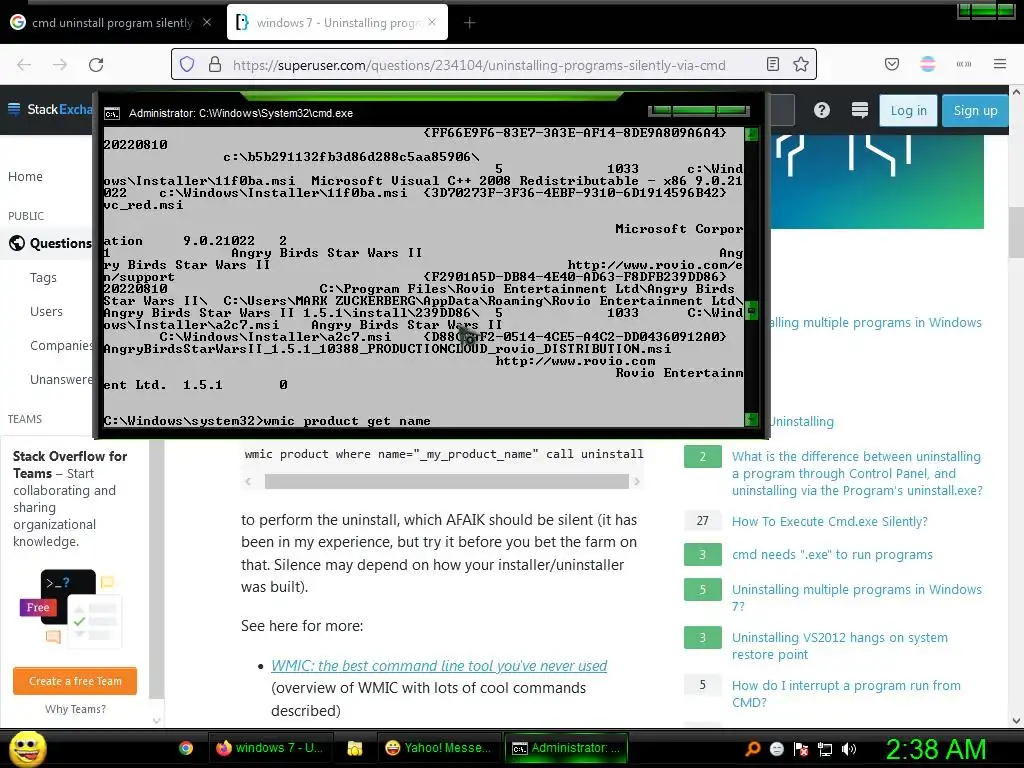Open the Stack Exchange help icon
The image size is (1024, 768).
(x=822, y=110)
